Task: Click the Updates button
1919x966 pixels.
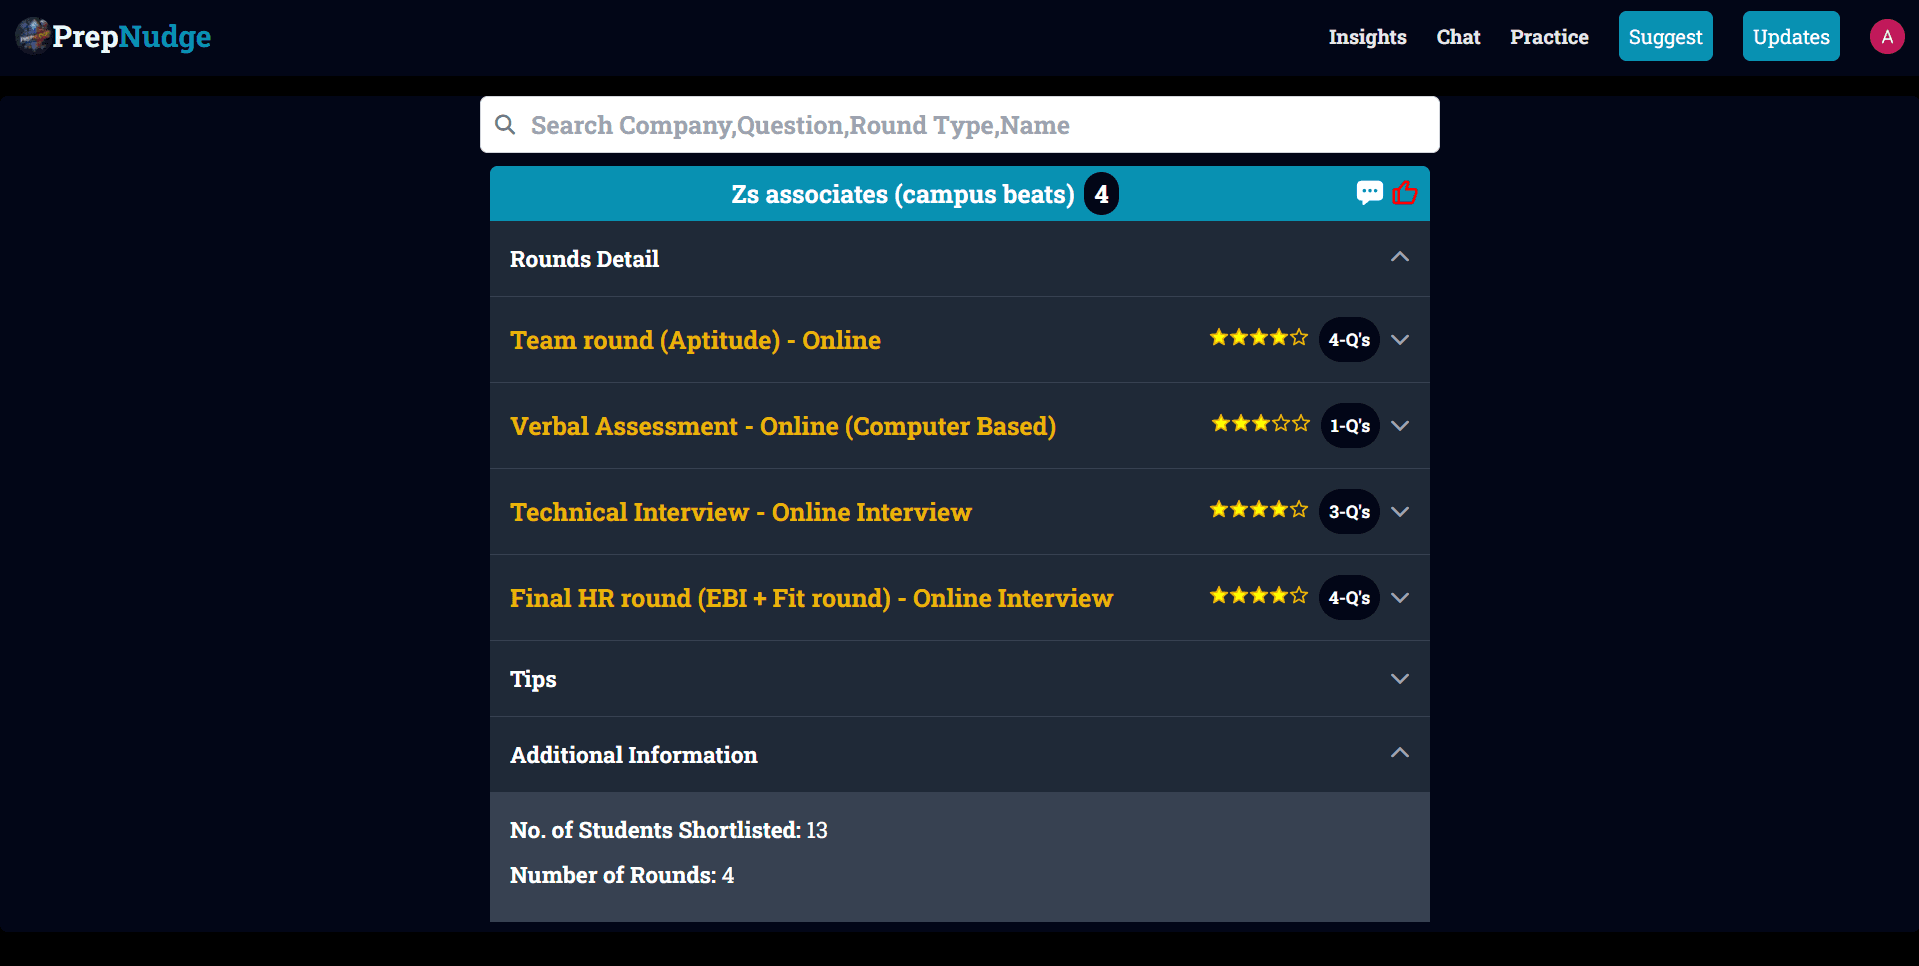Action: [x=1791, y=36]
